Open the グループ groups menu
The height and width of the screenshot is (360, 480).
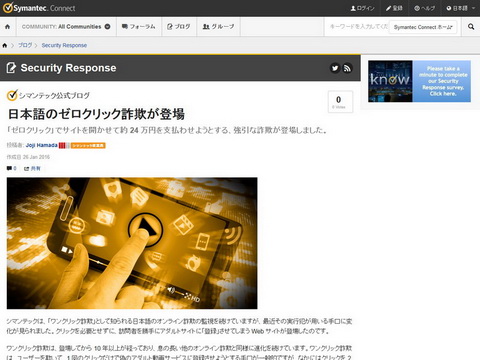pos(219,27)
